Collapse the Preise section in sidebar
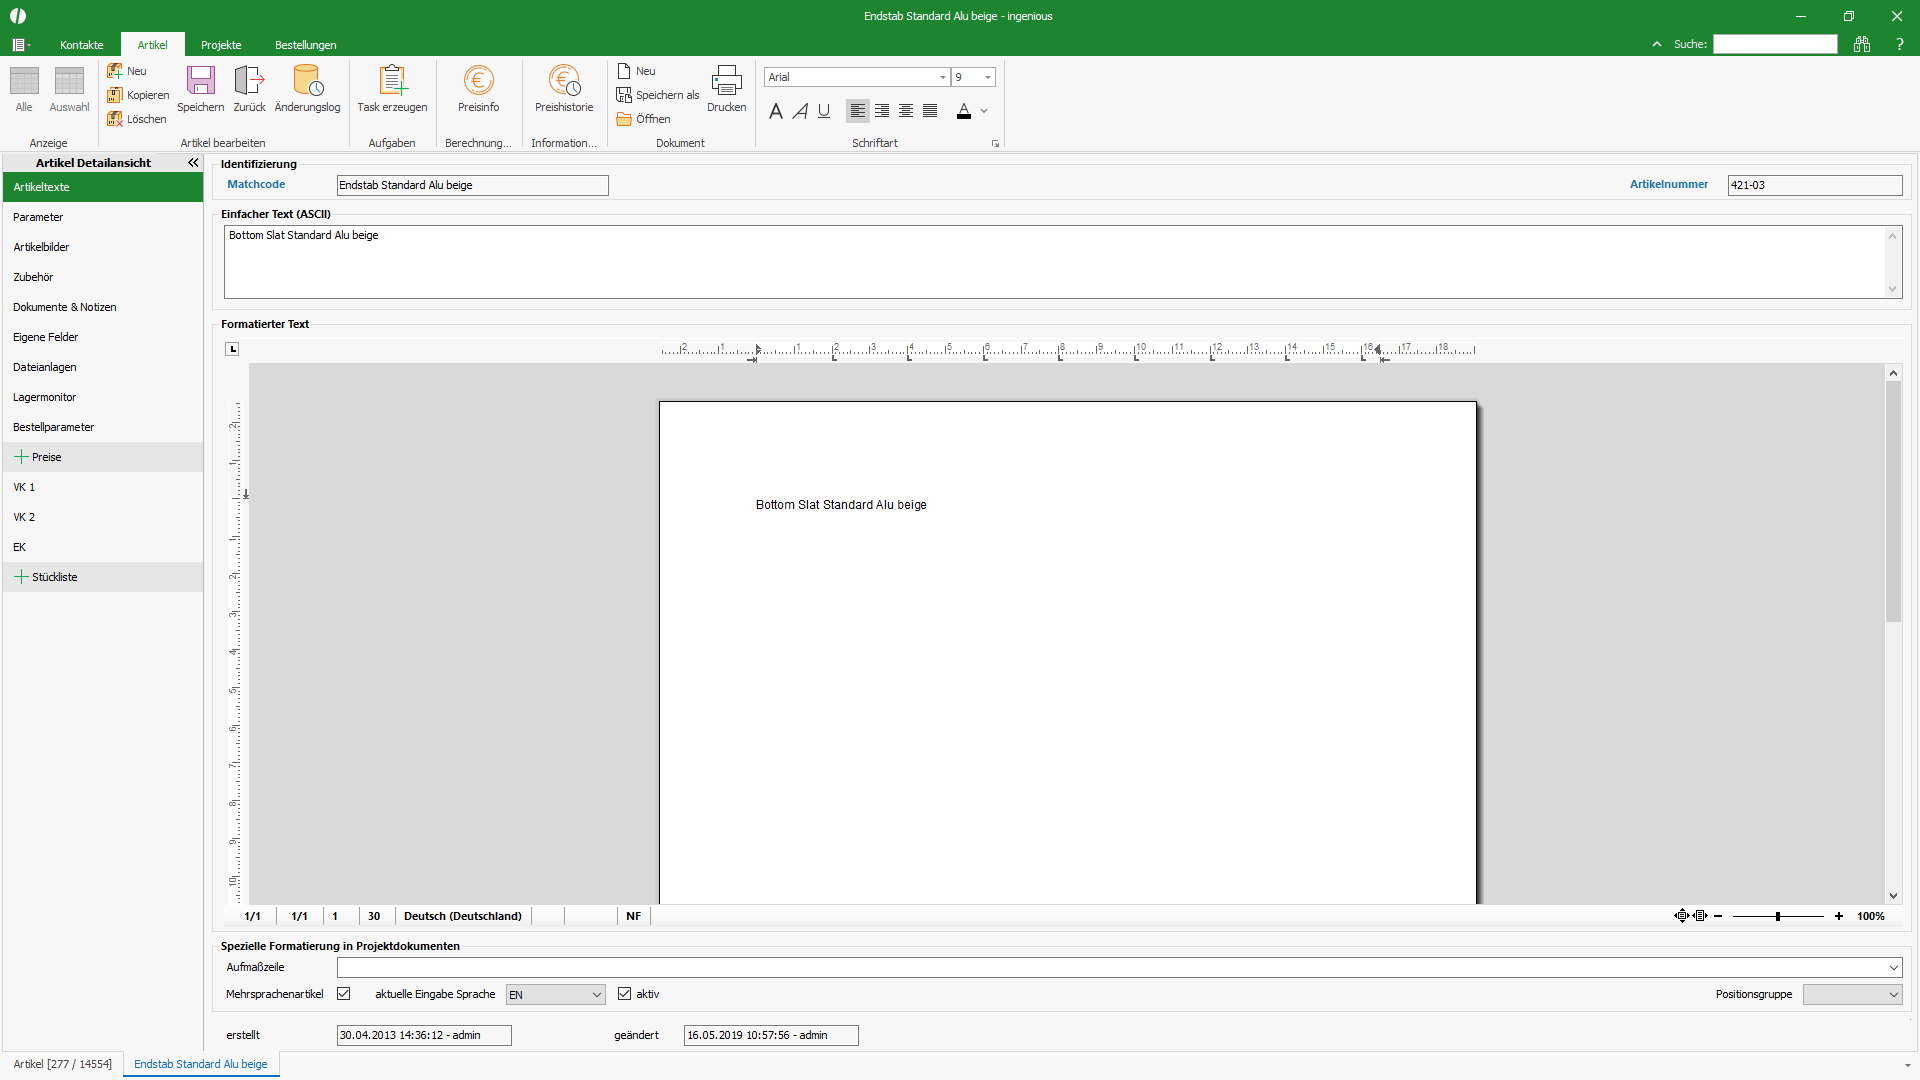This screenshot has width=1920, height=1080. 21,457
